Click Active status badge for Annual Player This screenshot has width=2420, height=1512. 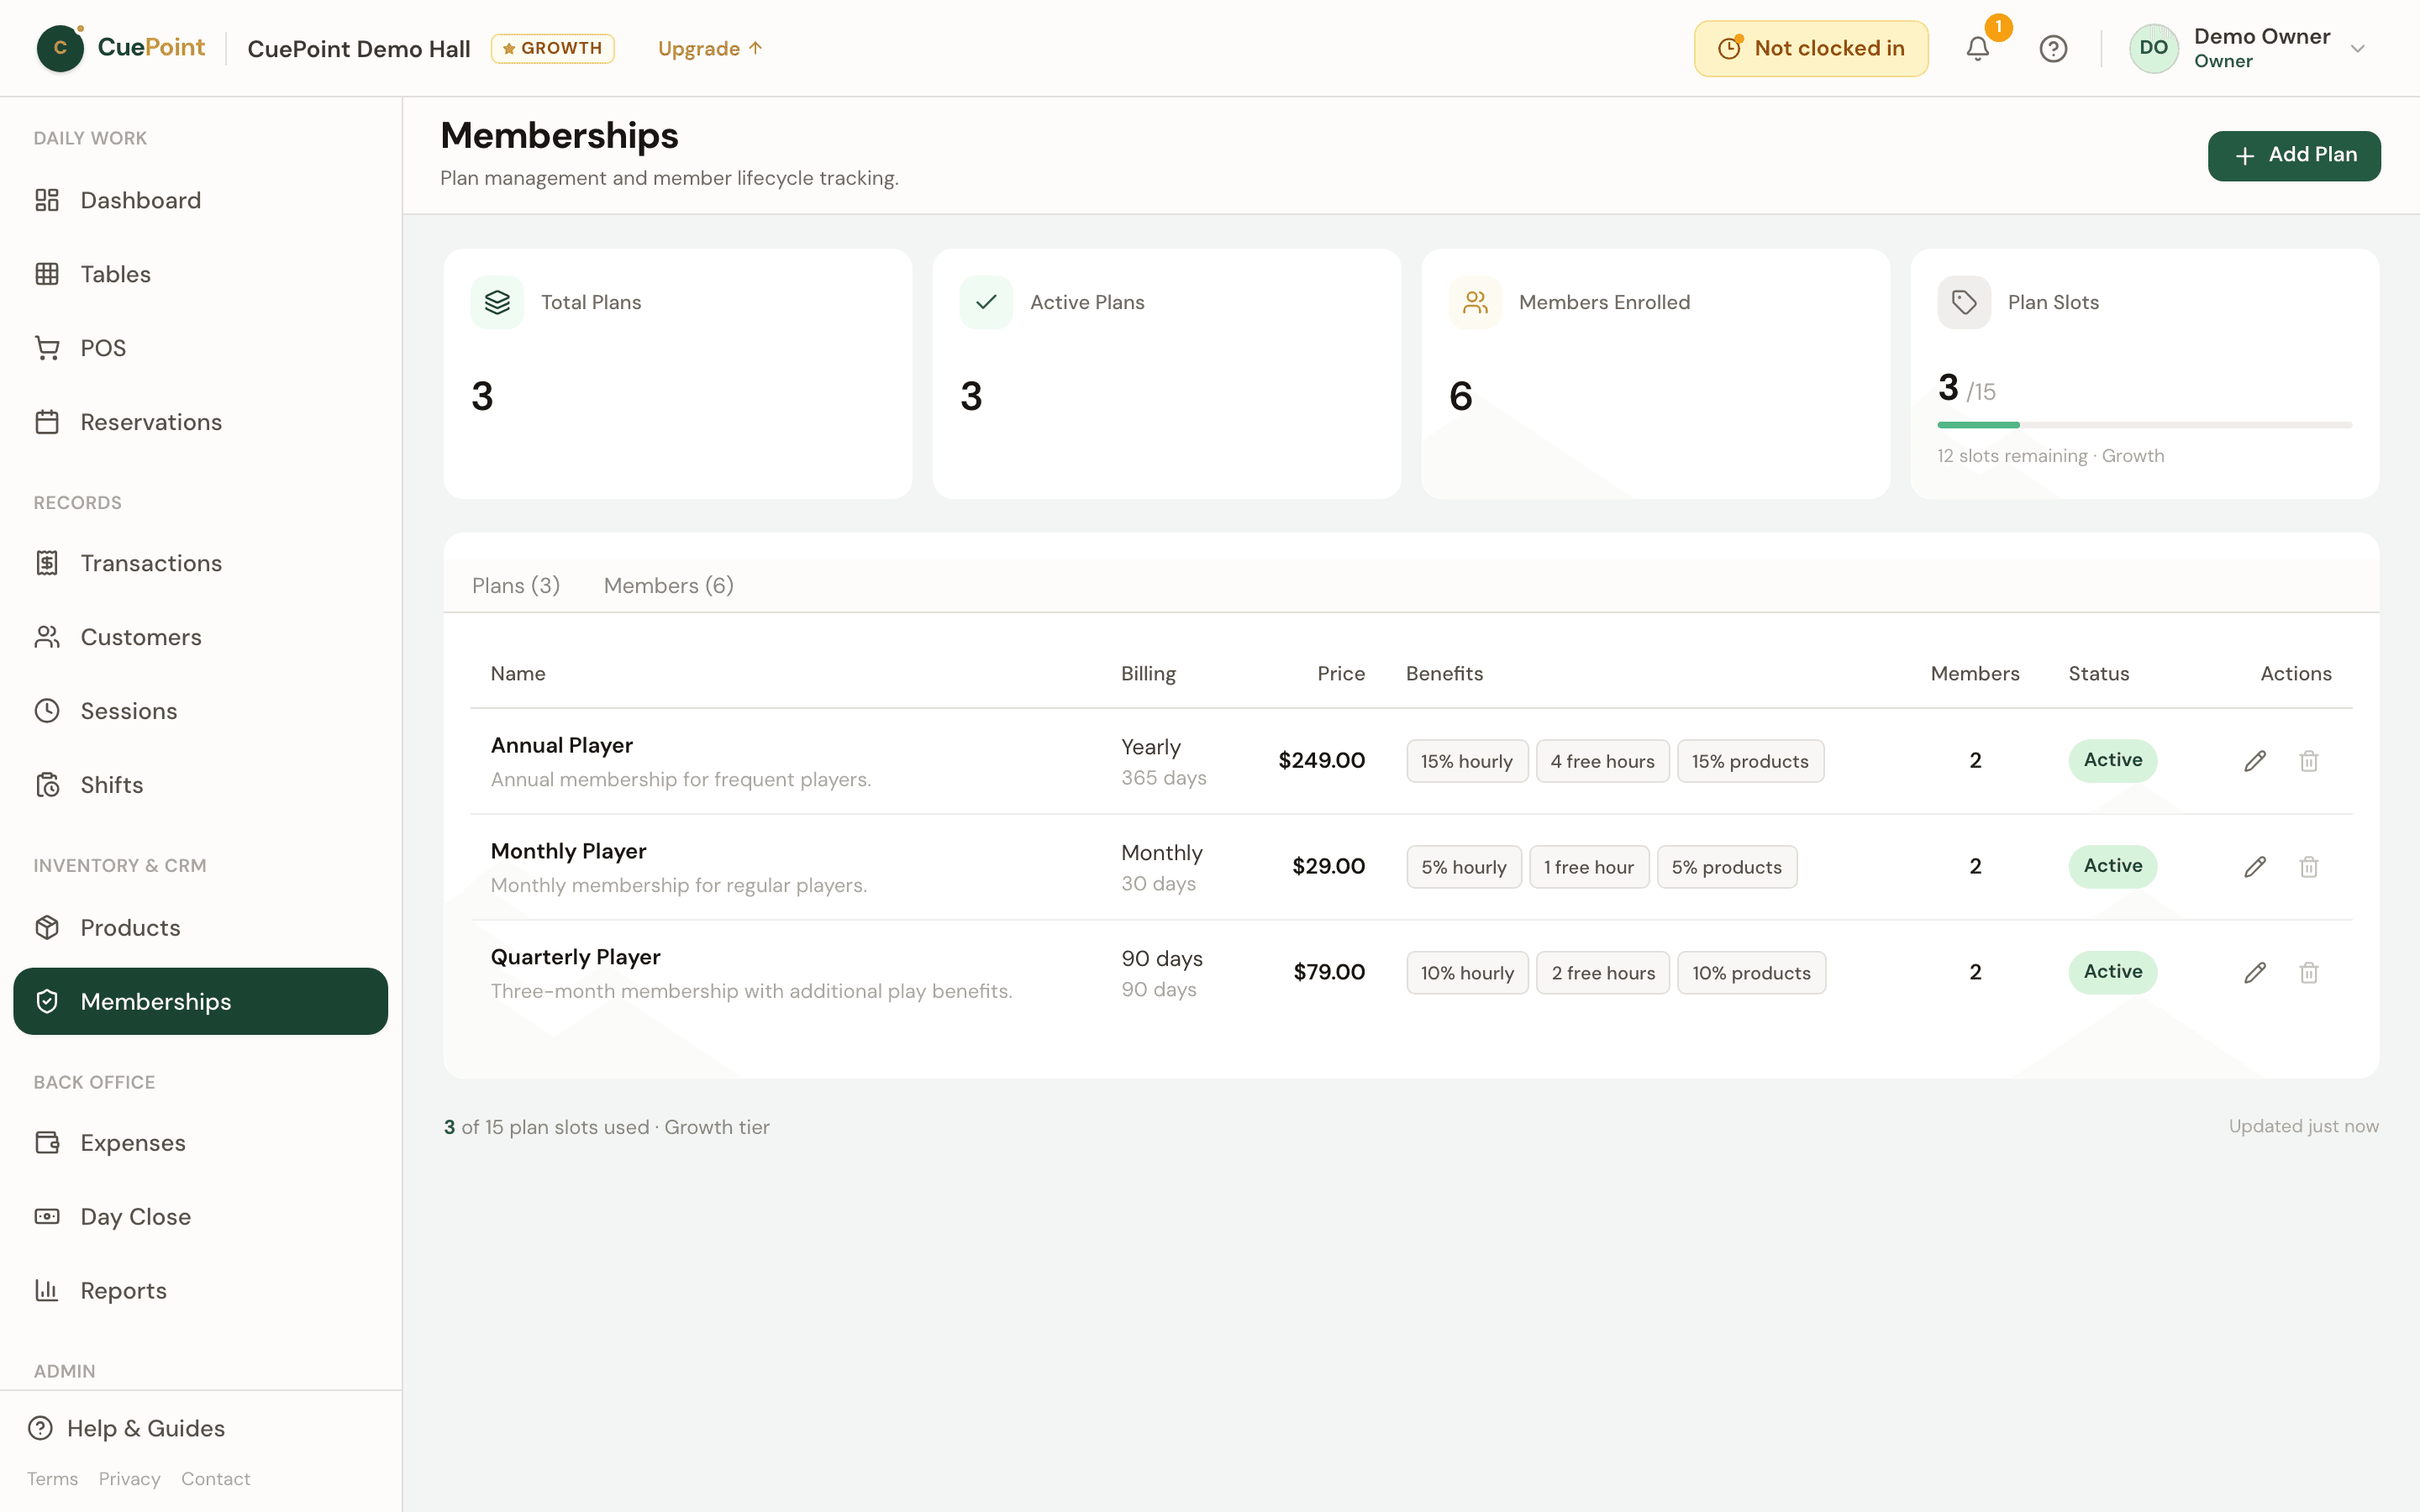pos(2113,760)
